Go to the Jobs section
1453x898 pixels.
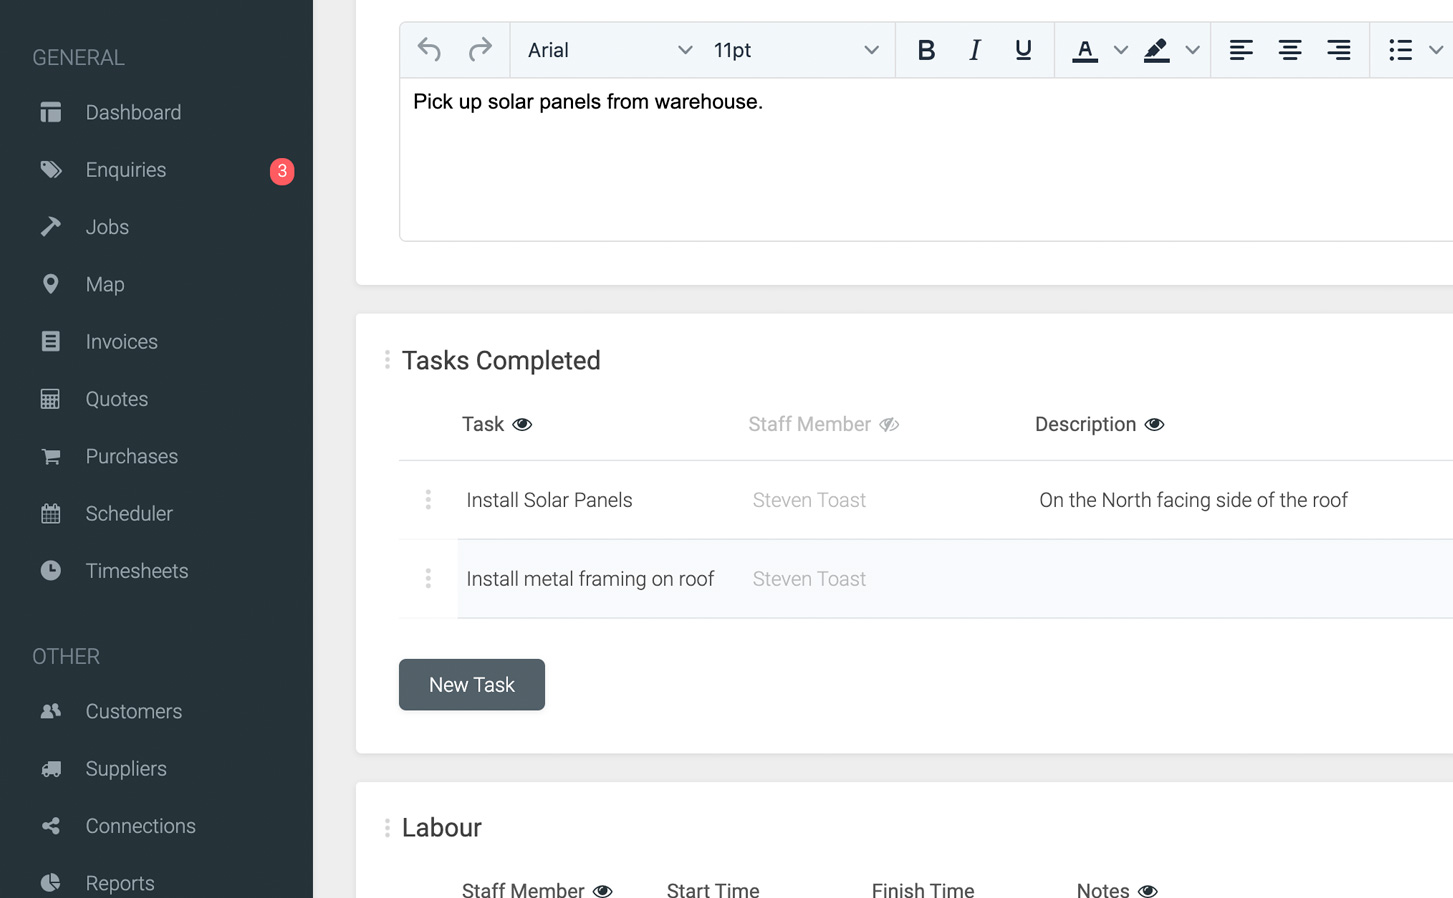pos(107,227)
